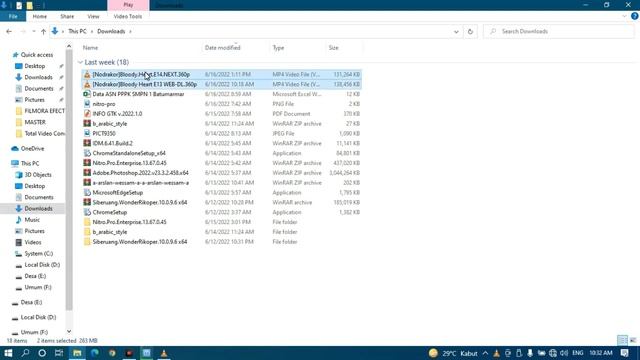The width and height of the screenshot is (640, 360).
Task: Open pinned Desktop under Quick access
Action: pyautogui.click(x=35, y=66)
